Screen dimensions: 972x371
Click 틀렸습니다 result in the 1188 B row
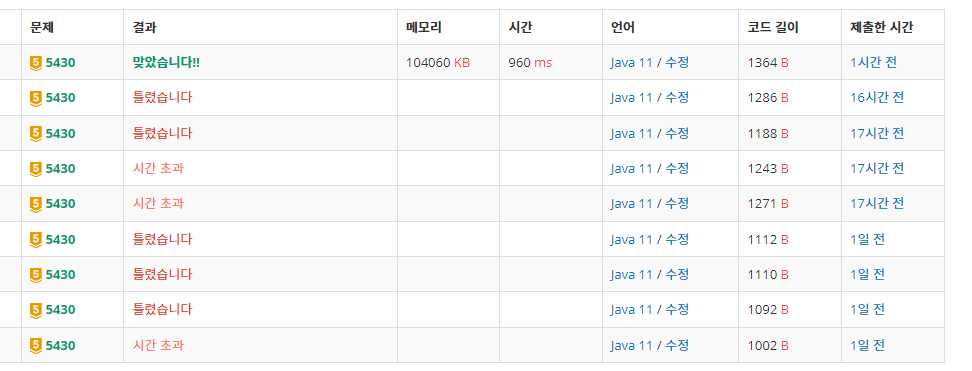point(162,133)
